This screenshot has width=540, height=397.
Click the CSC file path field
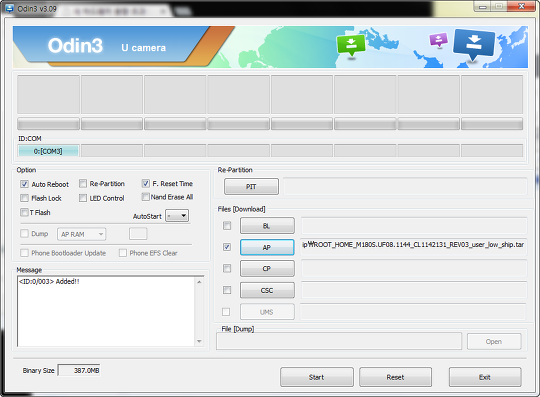414,290
